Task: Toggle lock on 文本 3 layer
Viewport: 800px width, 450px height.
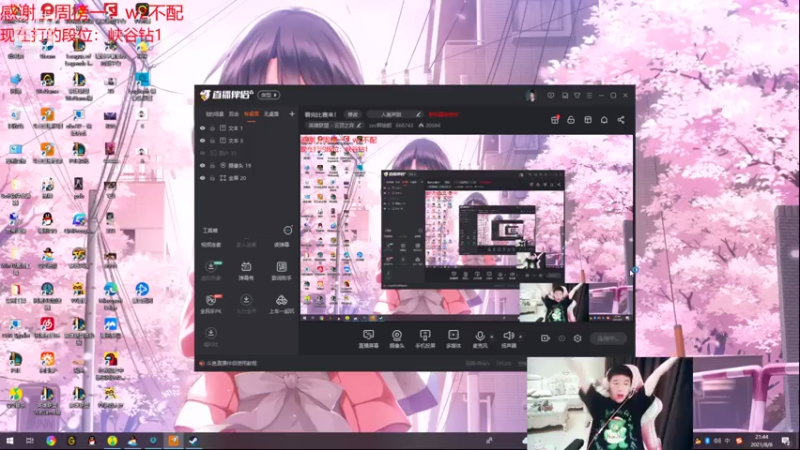Action: tap(212, 140)
